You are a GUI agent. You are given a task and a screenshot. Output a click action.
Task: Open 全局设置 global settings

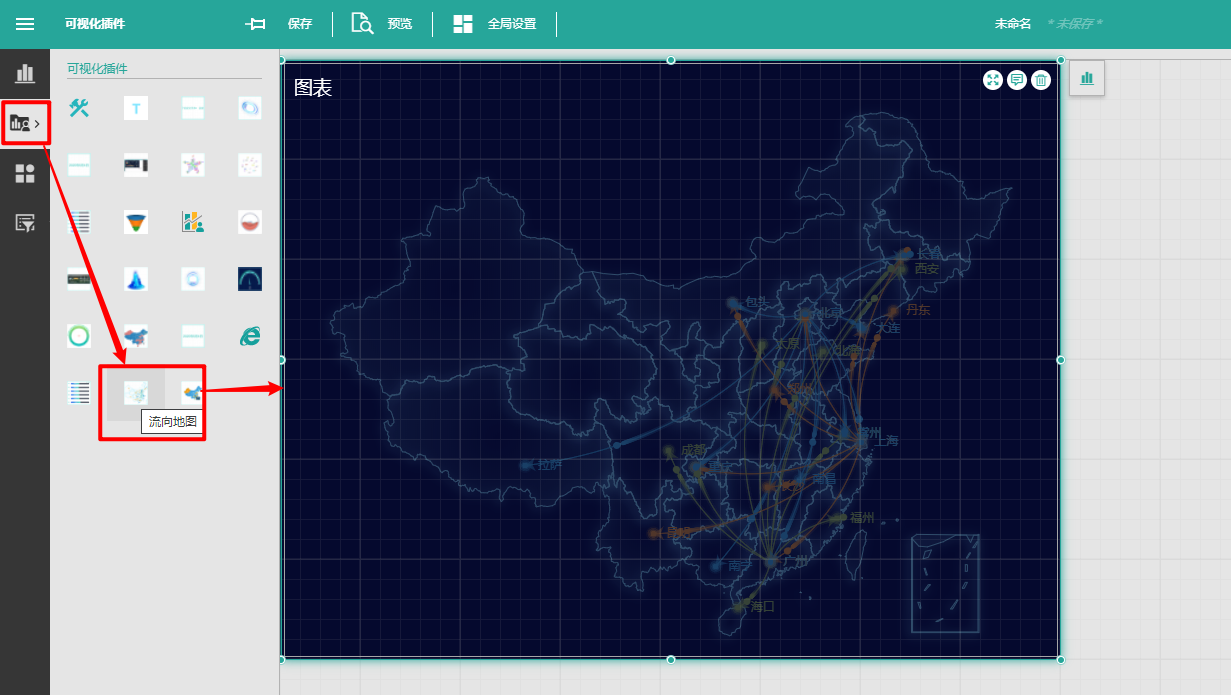pyautogui.click(x=495, y=24)
